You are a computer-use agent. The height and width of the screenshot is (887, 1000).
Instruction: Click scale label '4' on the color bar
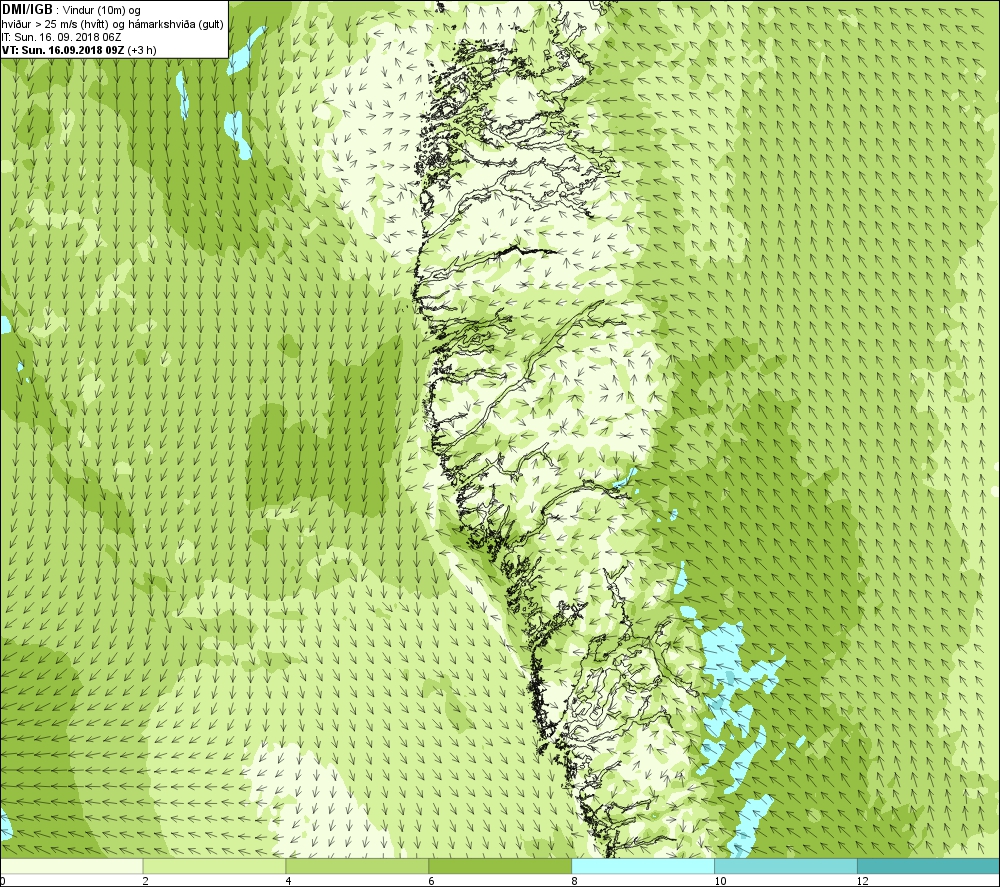pos(289,881)
